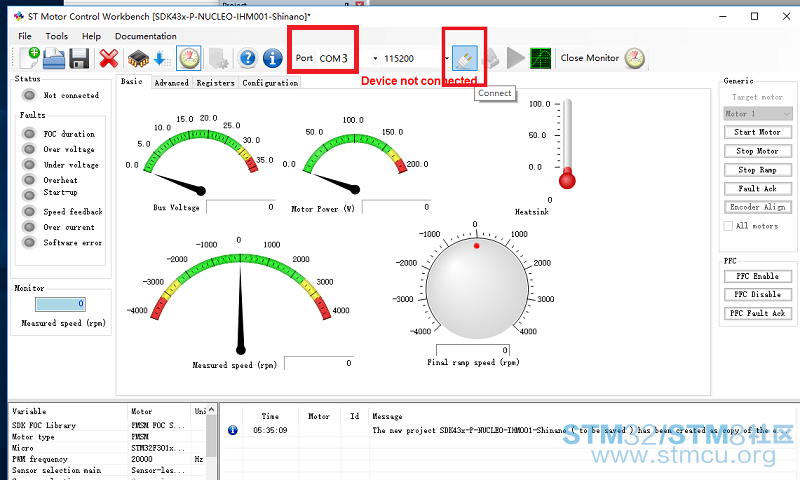Screen dimensions: 800x480
Task: Click the Close Monitor button
Action: point(590,58)
